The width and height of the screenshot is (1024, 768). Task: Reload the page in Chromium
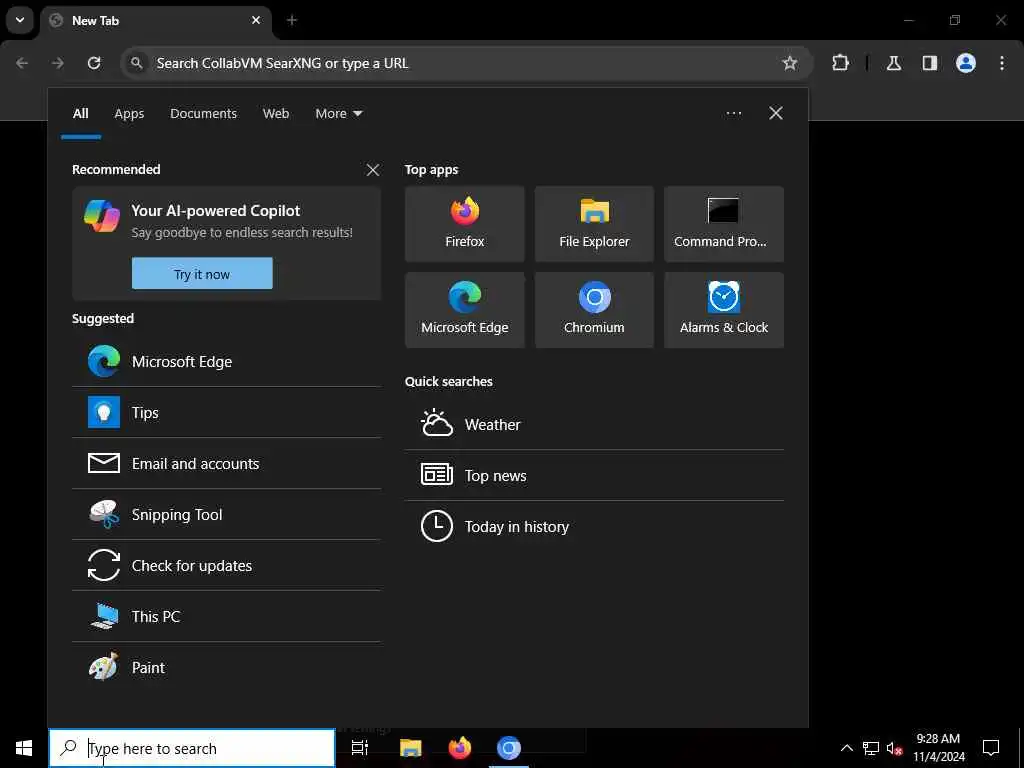94,63
